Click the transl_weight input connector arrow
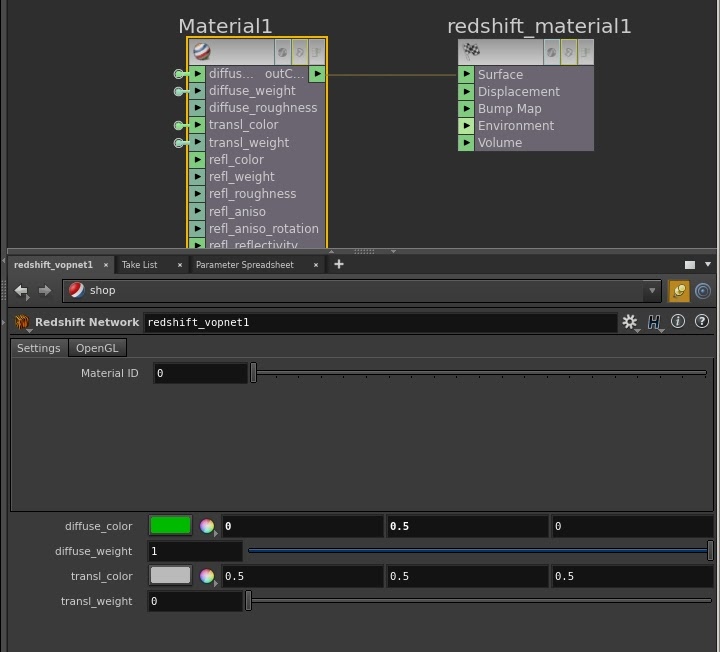Image resolution: width=720 pixels, height=652 pixels. 197,142
